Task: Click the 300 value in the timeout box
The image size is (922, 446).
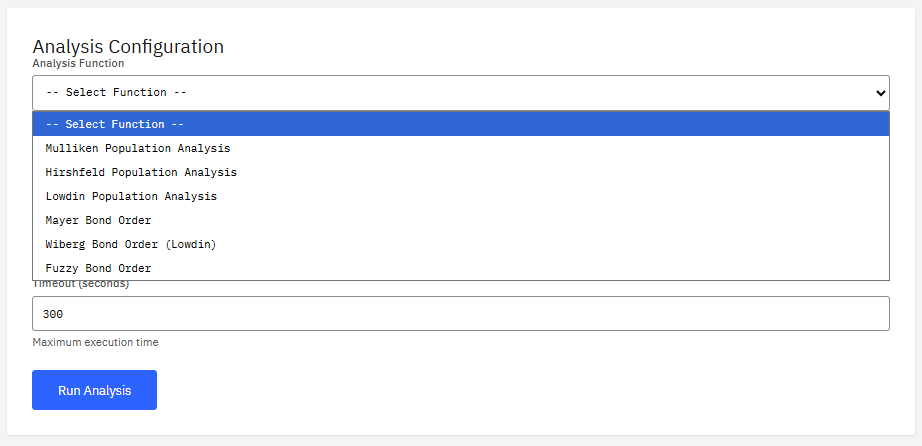Action: click(x=55, y=314)
